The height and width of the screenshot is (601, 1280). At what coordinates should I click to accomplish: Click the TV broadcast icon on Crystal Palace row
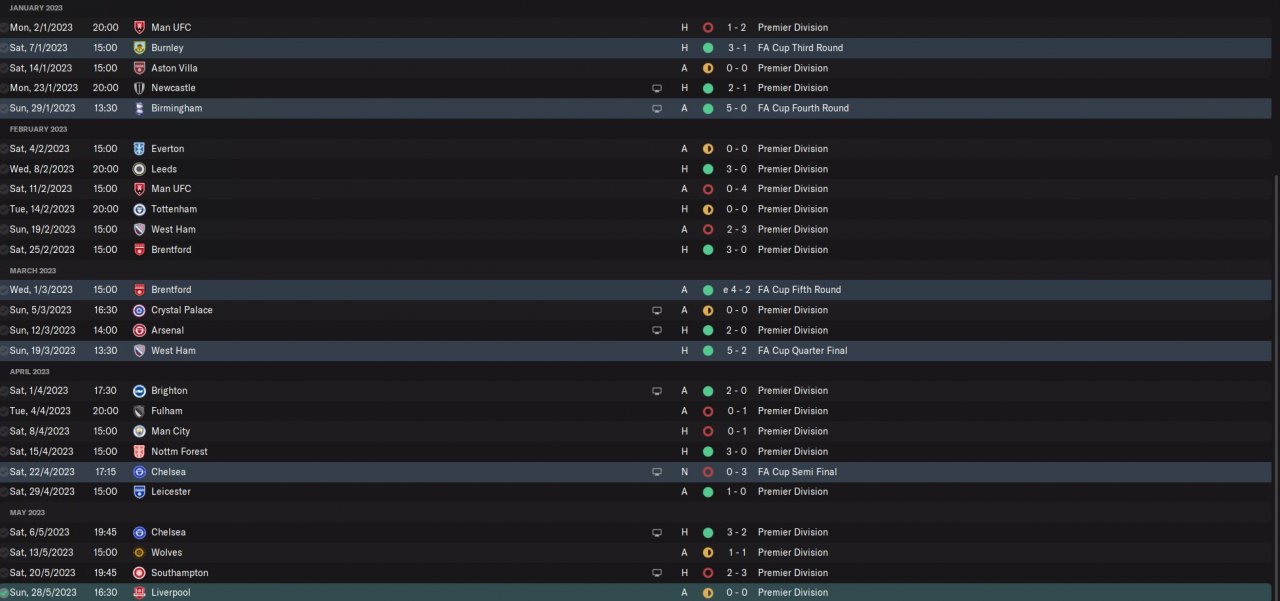pos(657,310)
